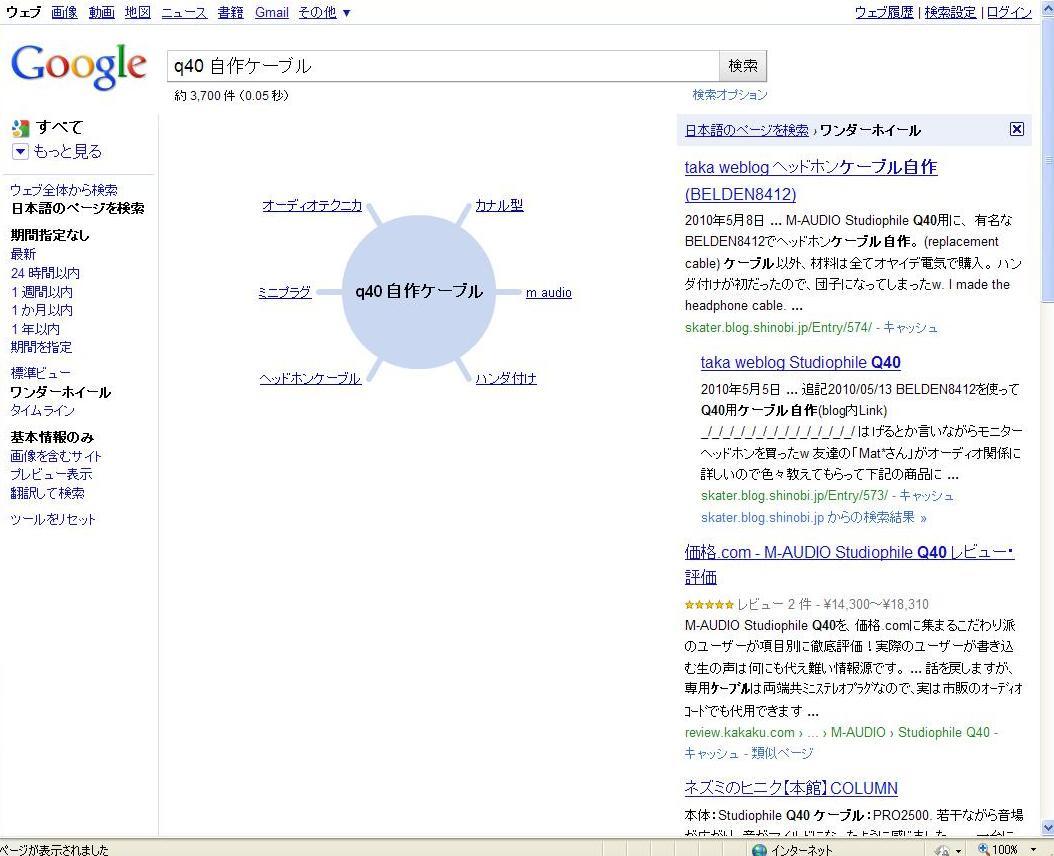This screenshot has width=1054, height=856.
Task: Click the インターネット zone globe icon
Action: tap(759, 850)
